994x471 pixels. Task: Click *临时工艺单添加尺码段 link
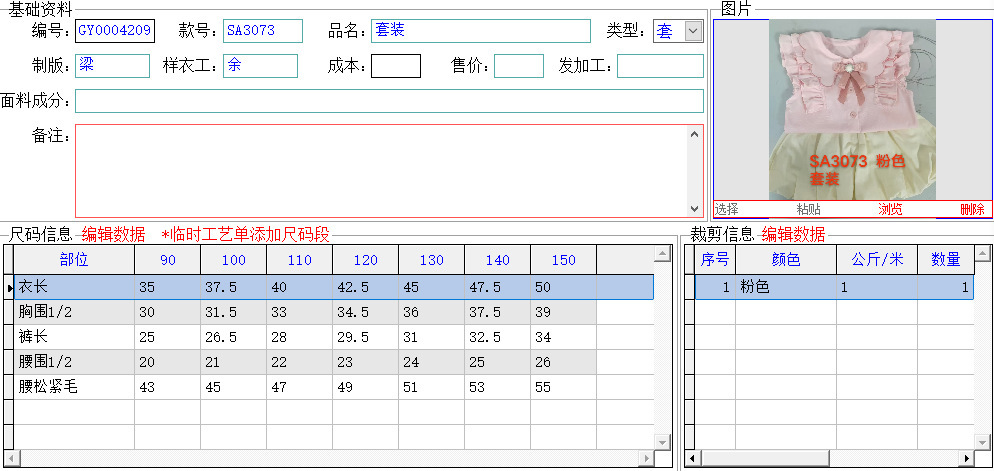246,235
